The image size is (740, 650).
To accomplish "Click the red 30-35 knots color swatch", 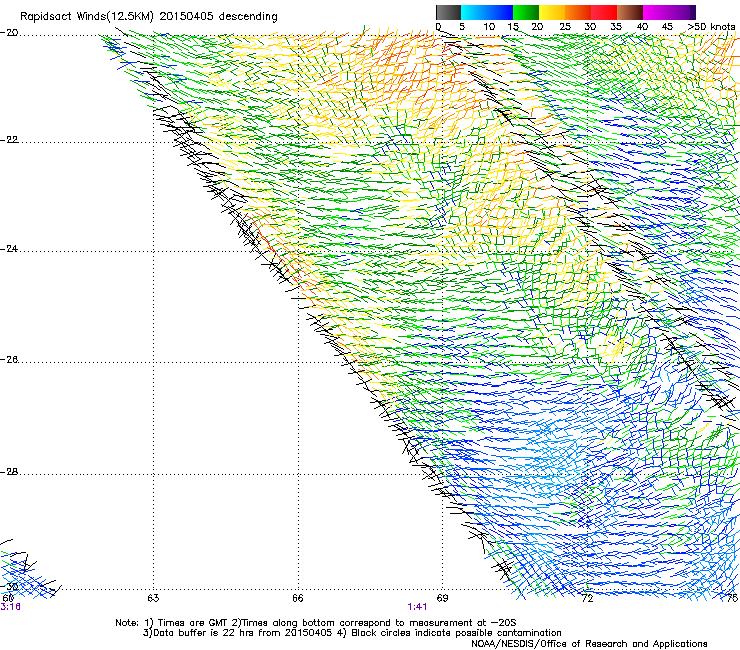I will (604, 12).
